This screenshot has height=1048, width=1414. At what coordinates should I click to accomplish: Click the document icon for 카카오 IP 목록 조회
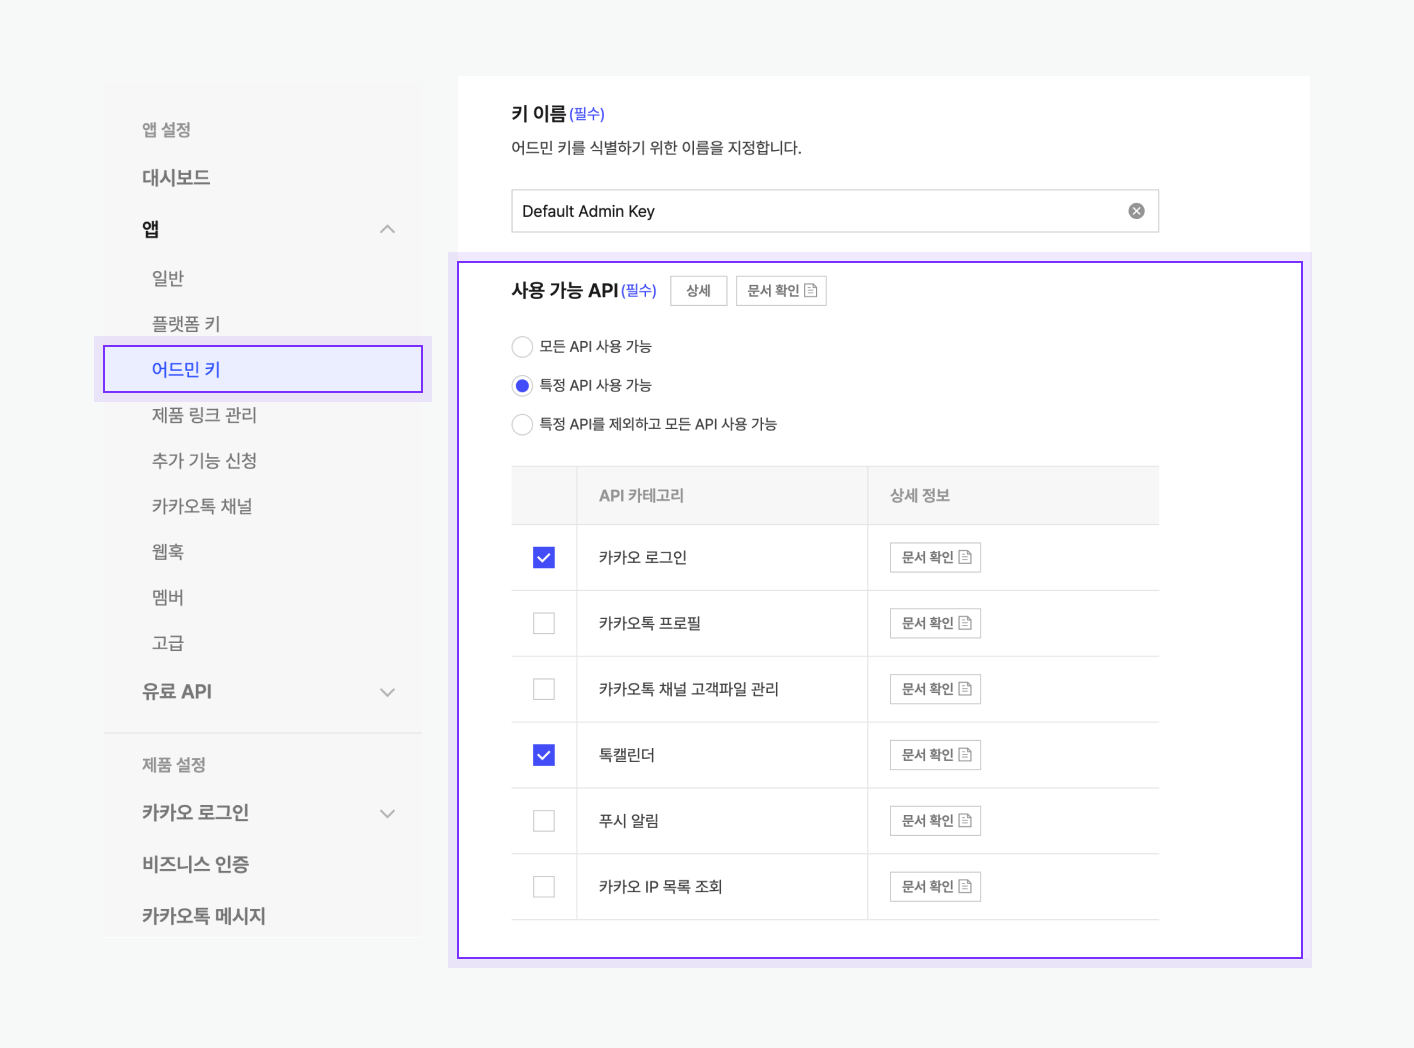pos(966,886)
